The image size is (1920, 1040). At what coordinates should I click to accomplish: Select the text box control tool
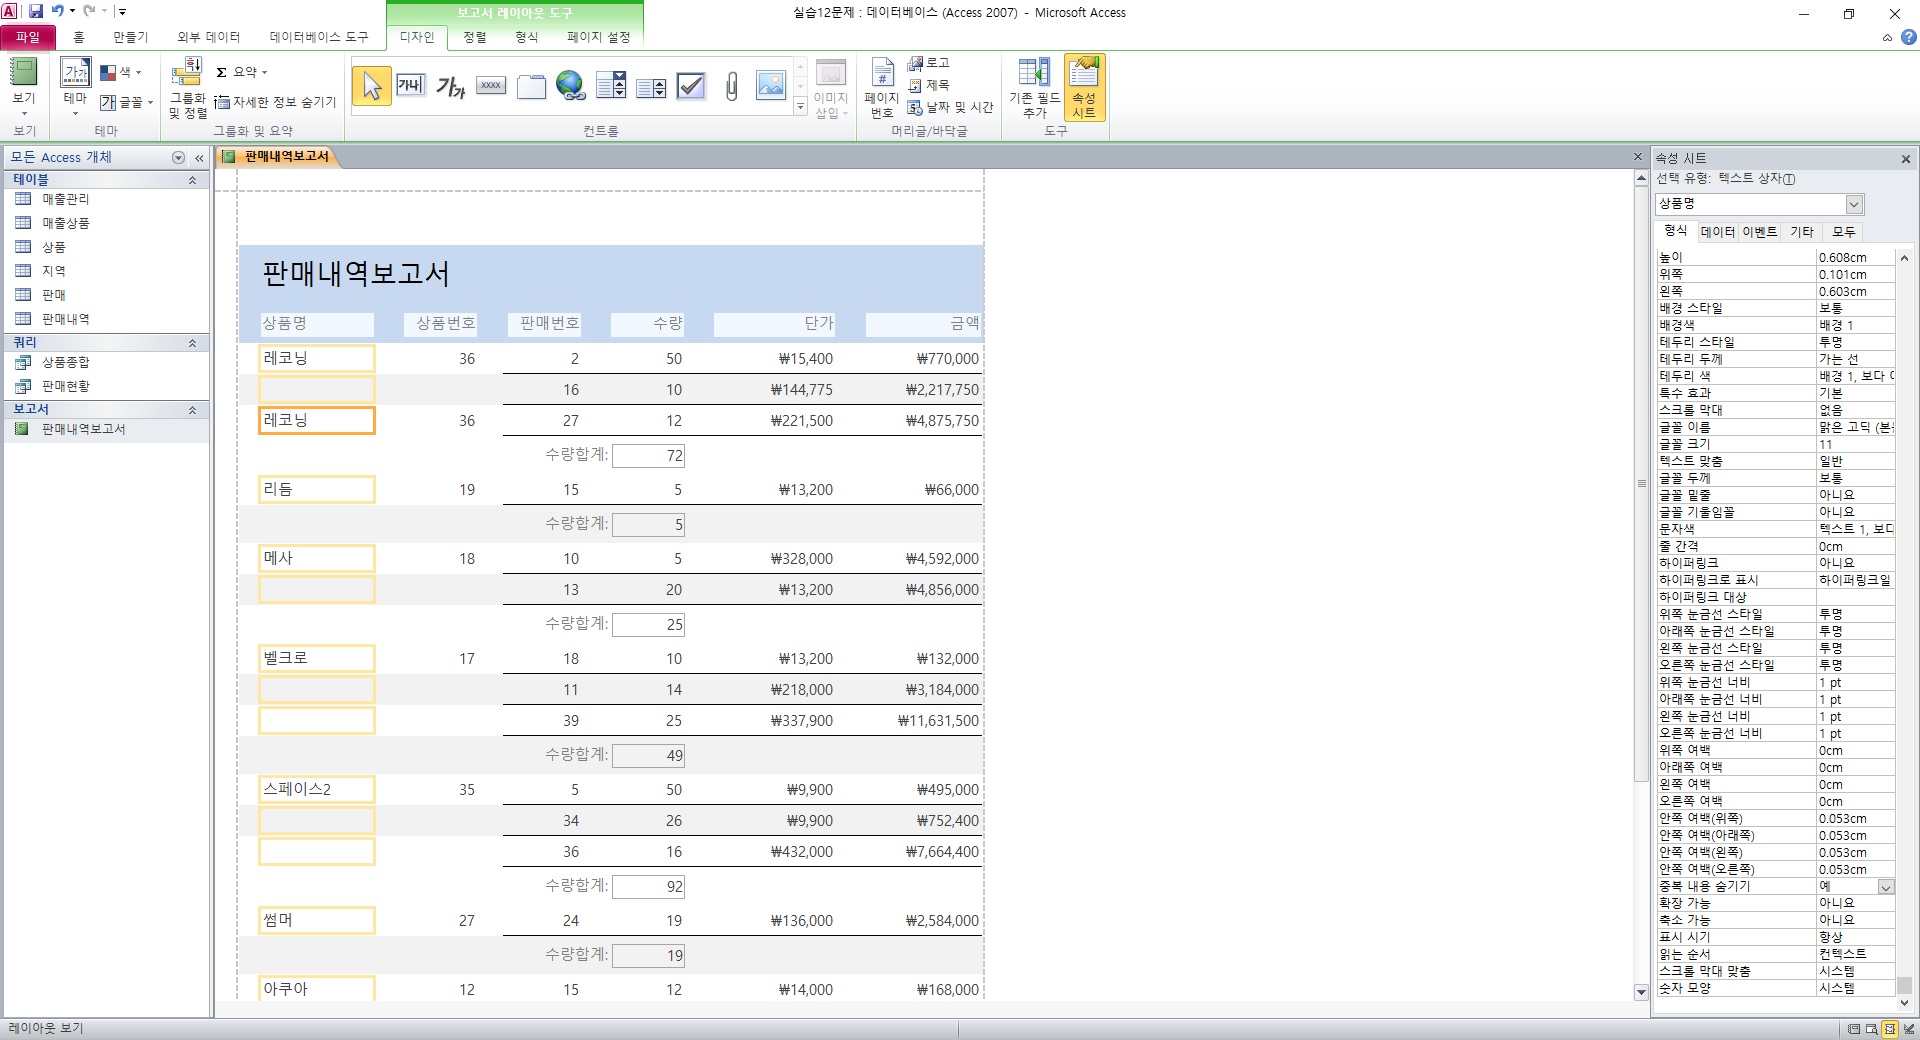pos(411,86)
